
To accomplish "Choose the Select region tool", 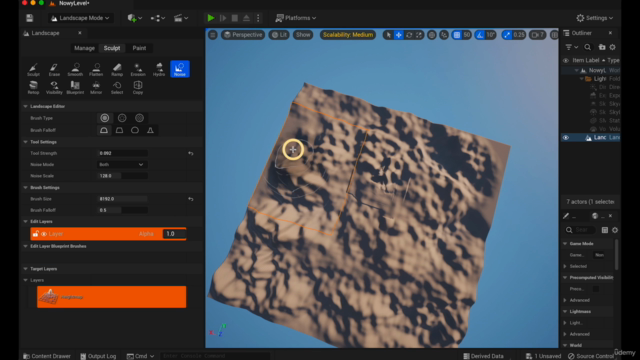I will click(117, 87).
